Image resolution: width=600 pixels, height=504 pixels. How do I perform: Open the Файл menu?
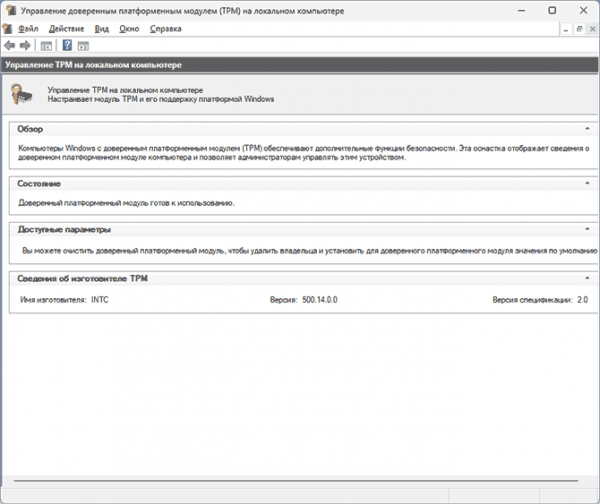[28, 29]
